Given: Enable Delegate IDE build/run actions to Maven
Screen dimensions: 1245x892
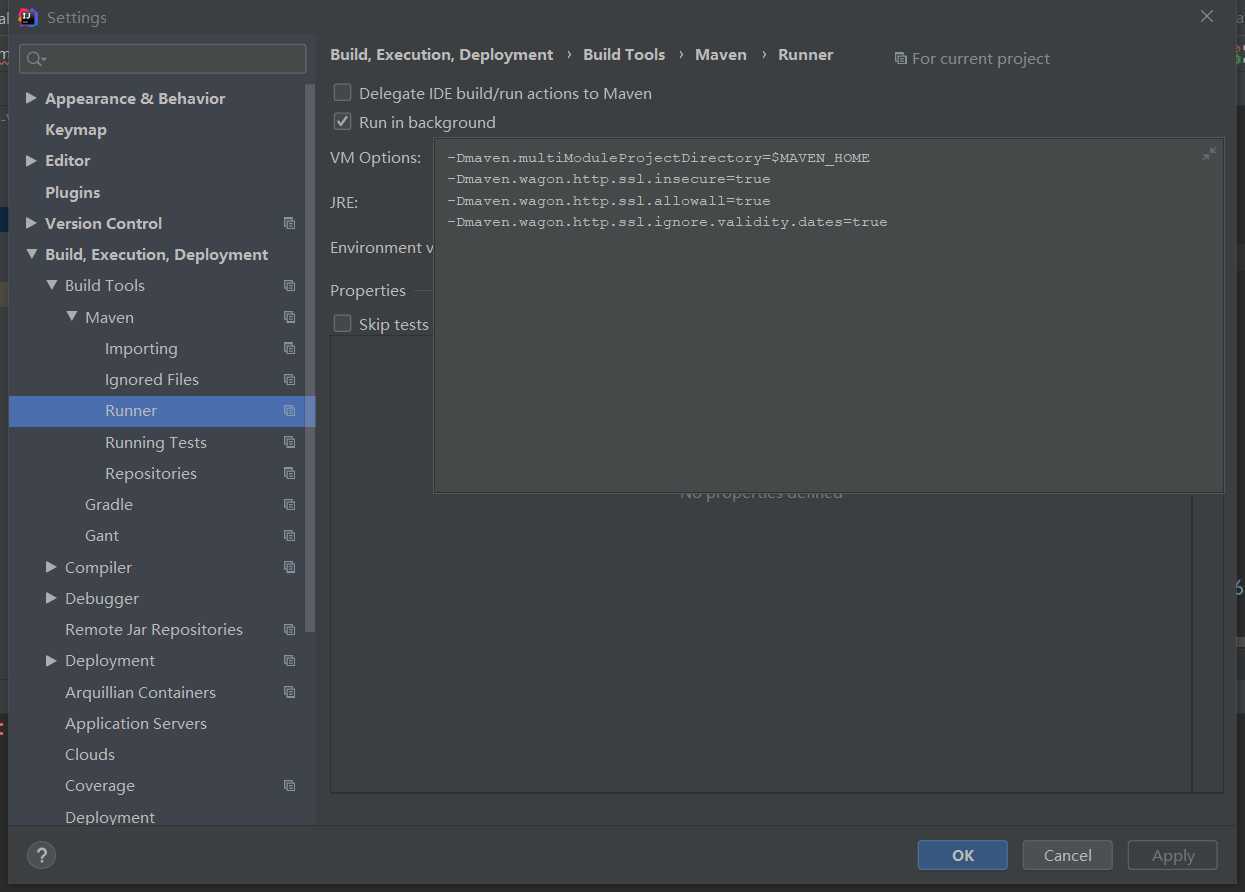Looking at the screenshot, I should pyautogui.click(x=342, y=93).
